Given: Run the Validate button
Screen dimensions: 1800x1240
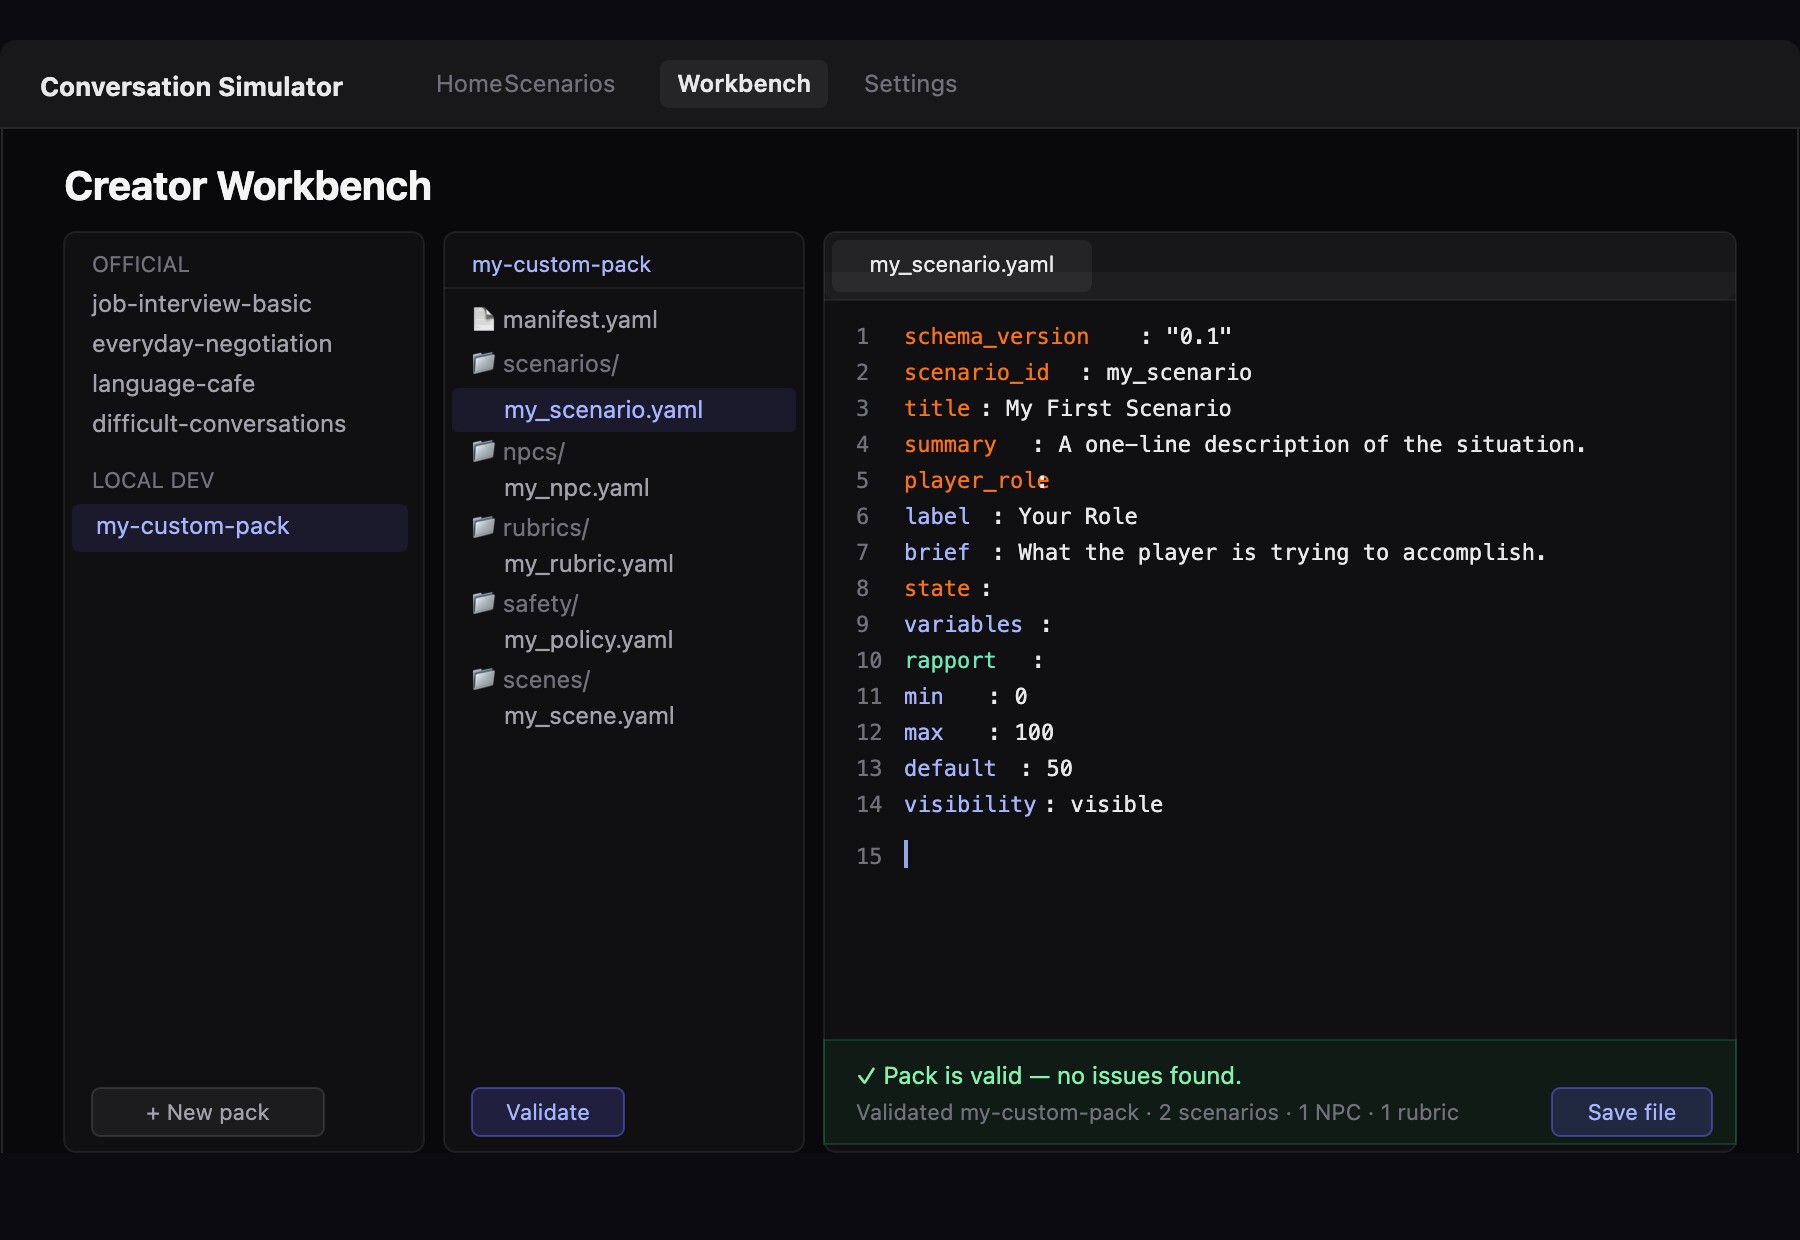Looking at the screenshot, I should (548, 1112).
